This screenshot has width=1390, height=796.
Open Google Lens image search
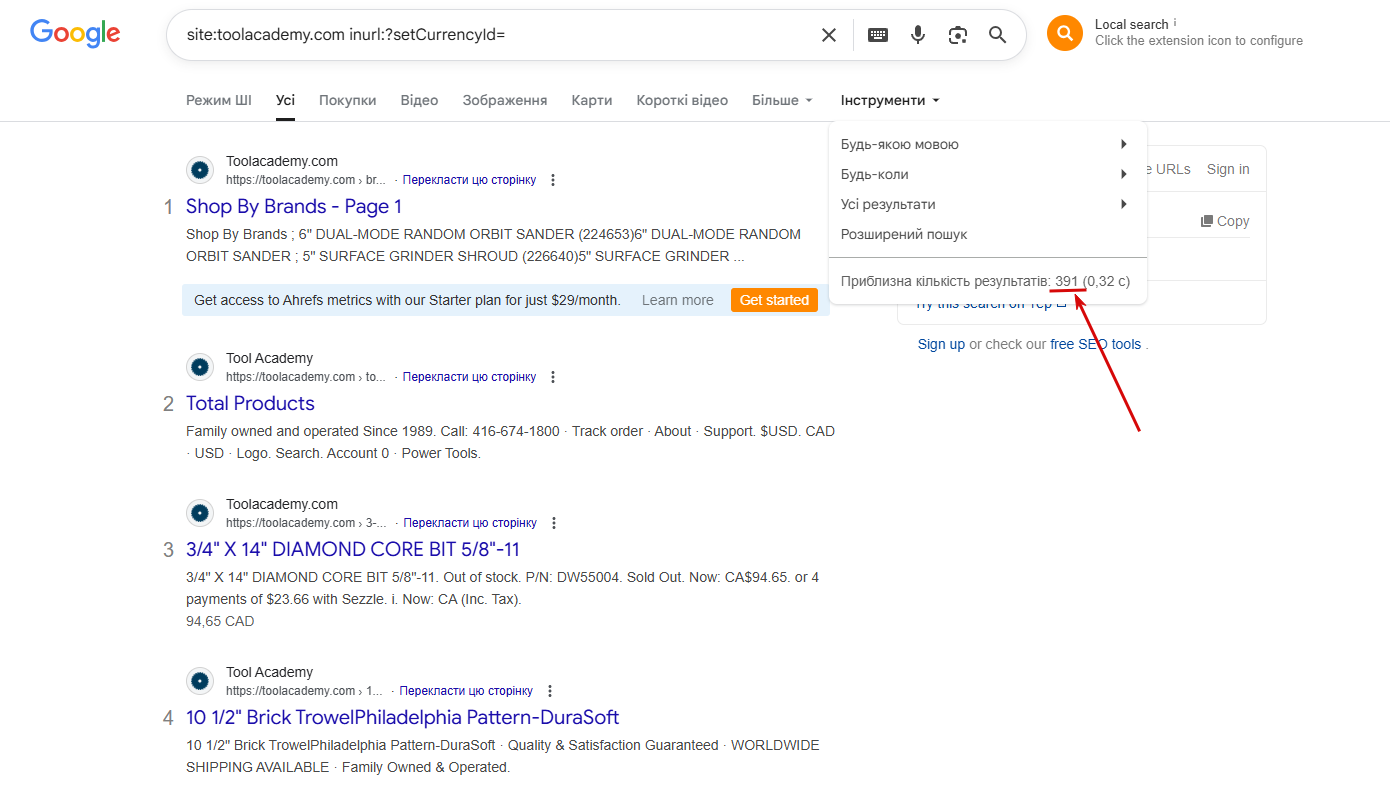point(958,35)
